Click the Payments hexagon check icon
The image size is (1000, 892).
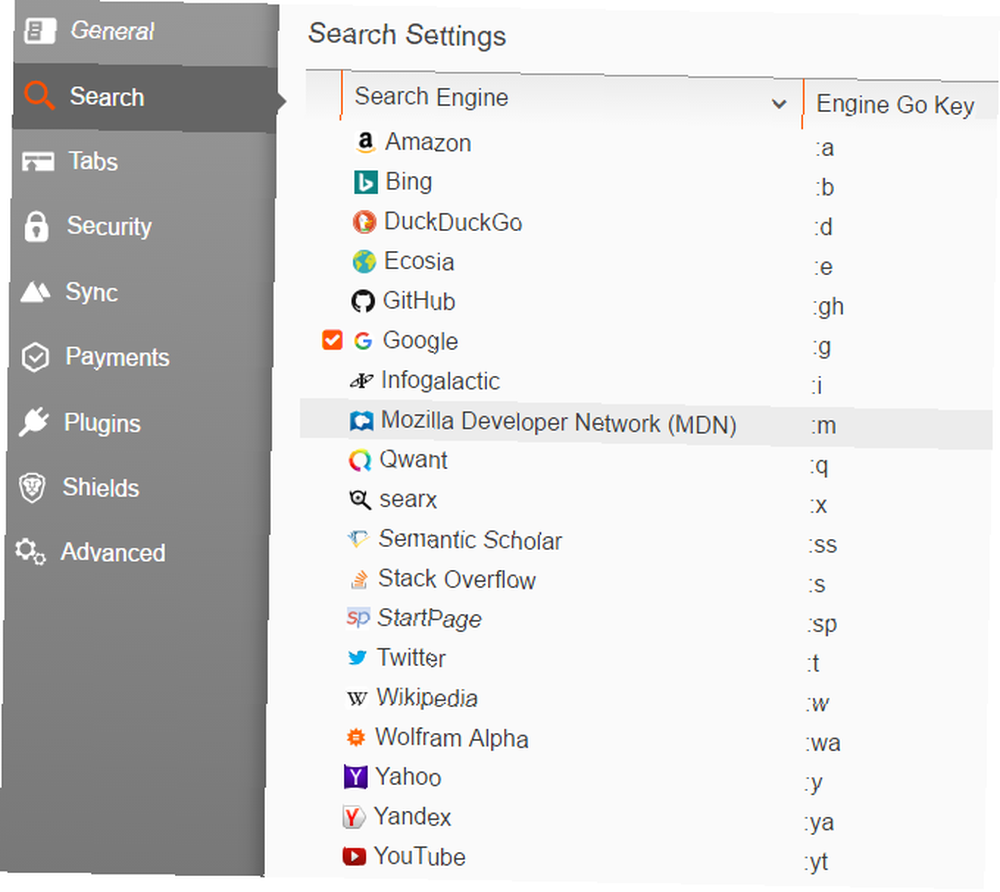[34, 357]
